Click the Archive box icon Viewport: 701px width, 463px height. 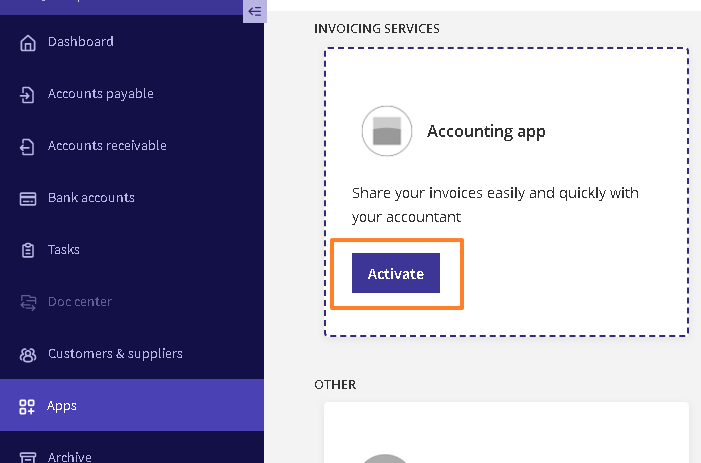tap(28, 457)
